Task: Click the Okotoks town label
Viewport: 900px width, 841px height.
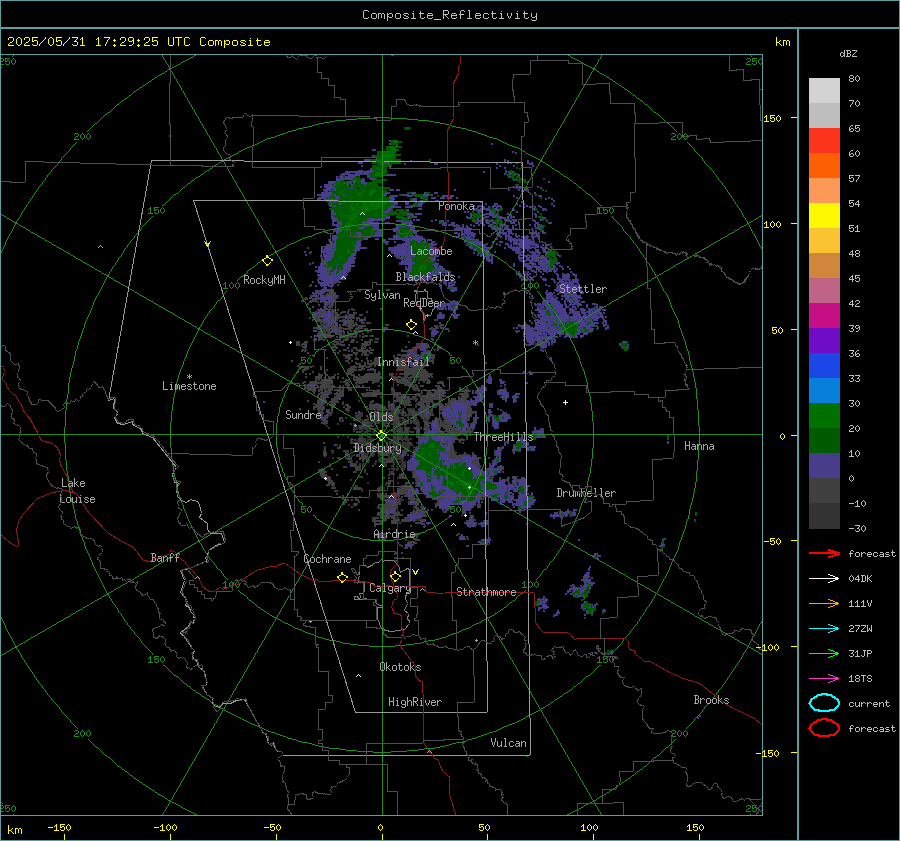Action: click(x=400, y=667)
